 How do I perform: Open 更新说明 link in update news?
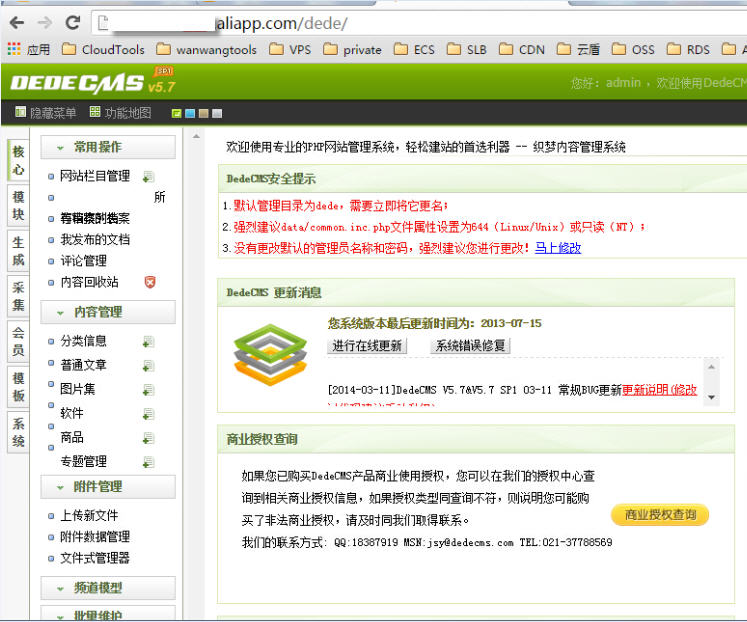coord(660,390)
